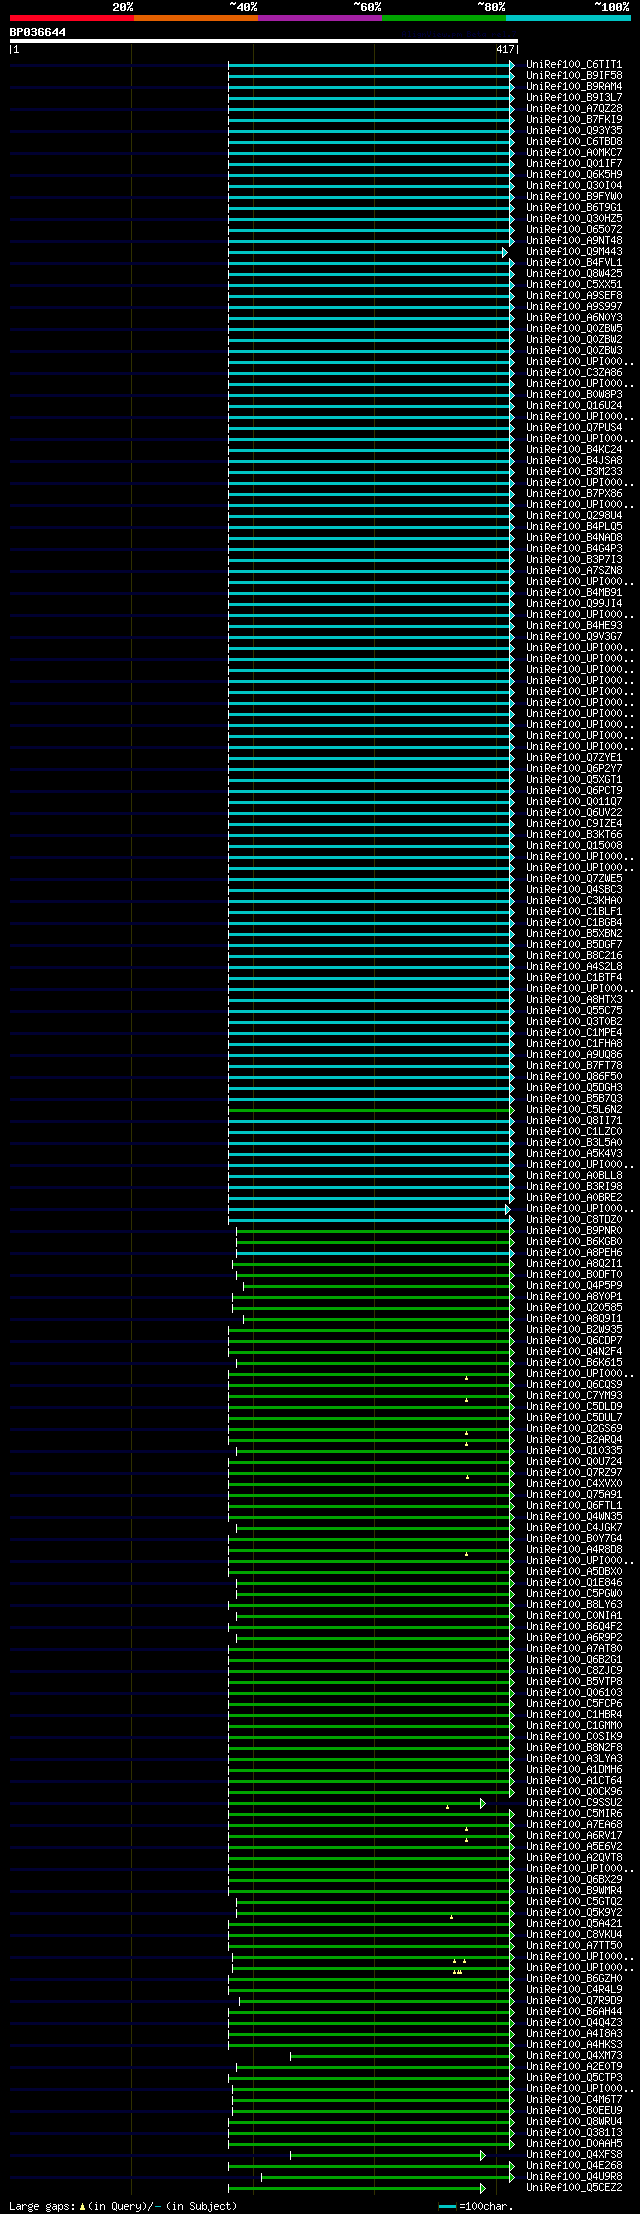Click the red 20% identity legend segment

tap(71, 18)
